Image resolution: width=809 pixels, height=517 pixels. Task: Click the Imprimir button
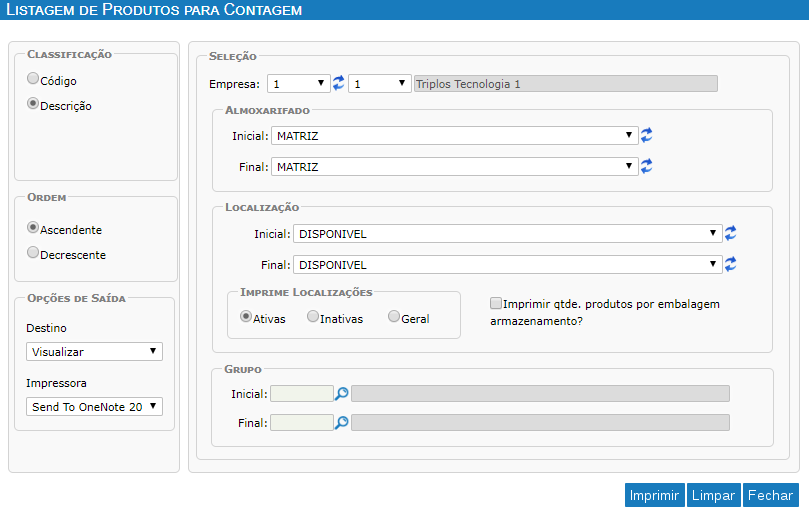[x=654, y=495]
